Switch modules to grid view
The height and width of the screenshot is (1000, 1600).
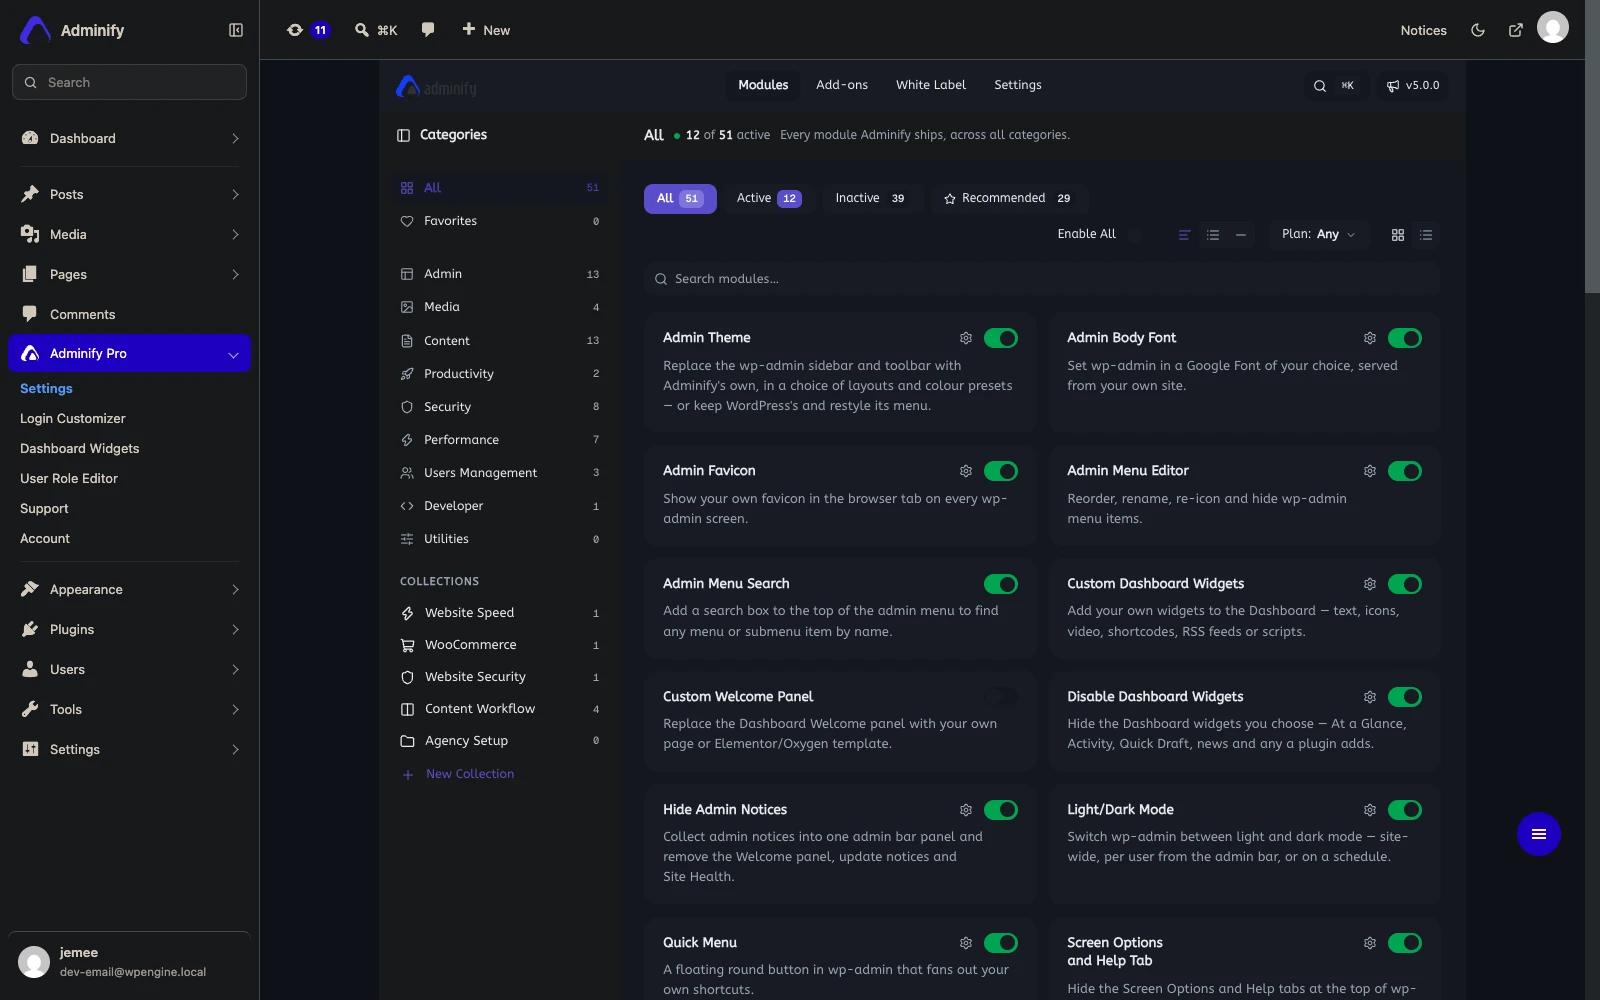1398,235
